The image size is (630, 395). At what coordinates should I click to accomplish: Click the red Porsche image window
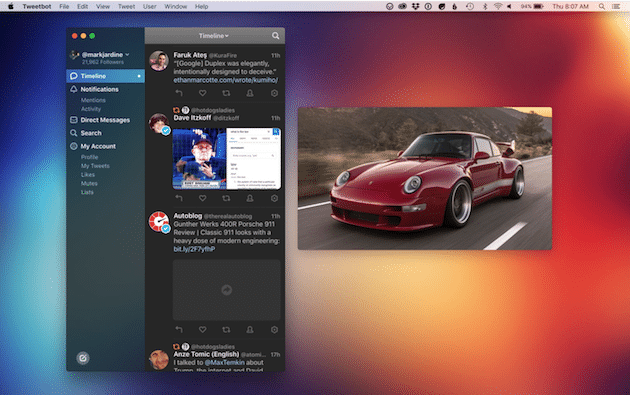click(425, 178)
